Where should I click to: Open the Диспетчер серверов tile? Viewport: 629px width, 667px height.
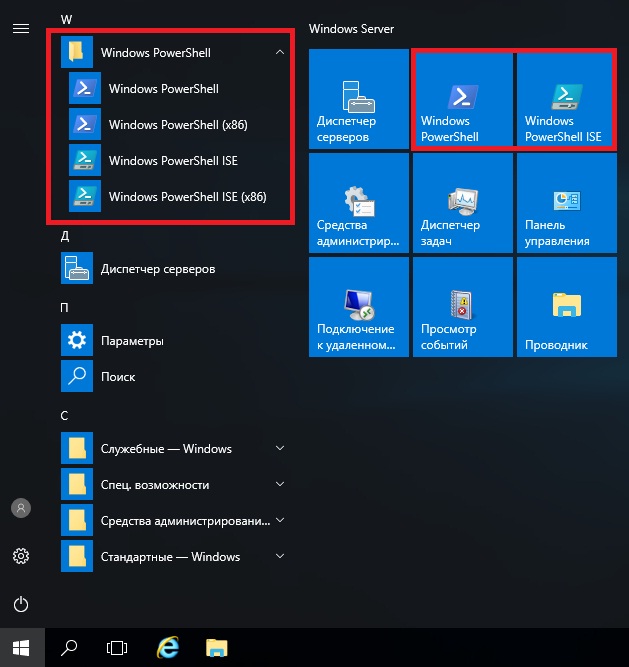[359, 99]
